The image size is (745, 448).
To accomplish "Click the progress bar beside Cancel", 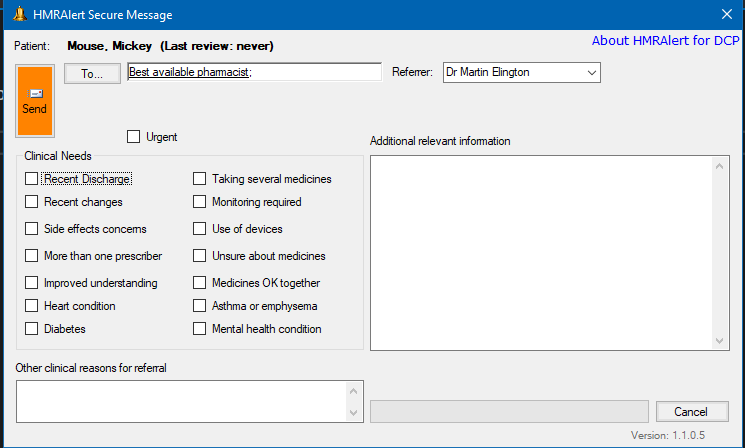I will coord(509,412).
